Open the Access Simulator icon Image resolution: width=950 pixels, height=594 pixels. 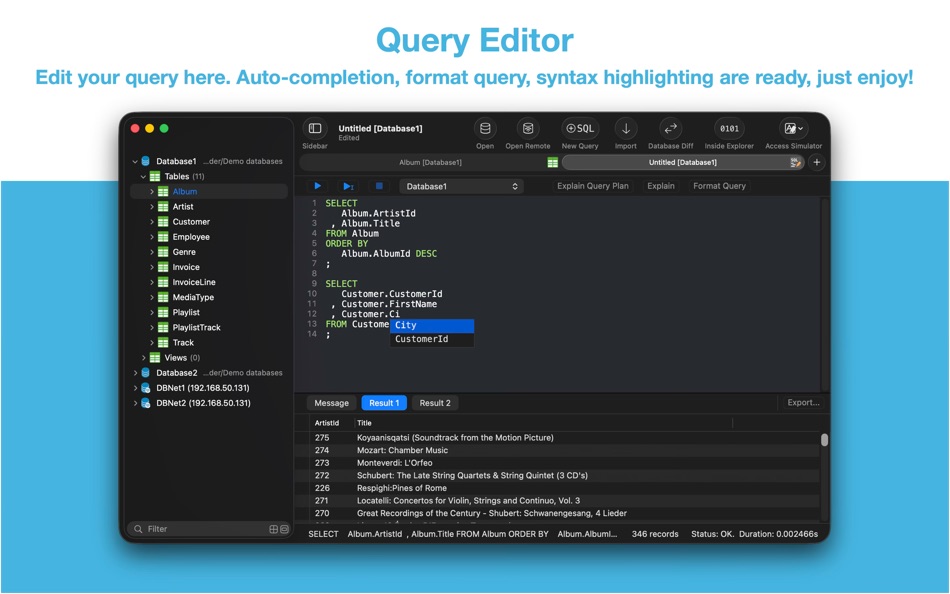[792, 128]
